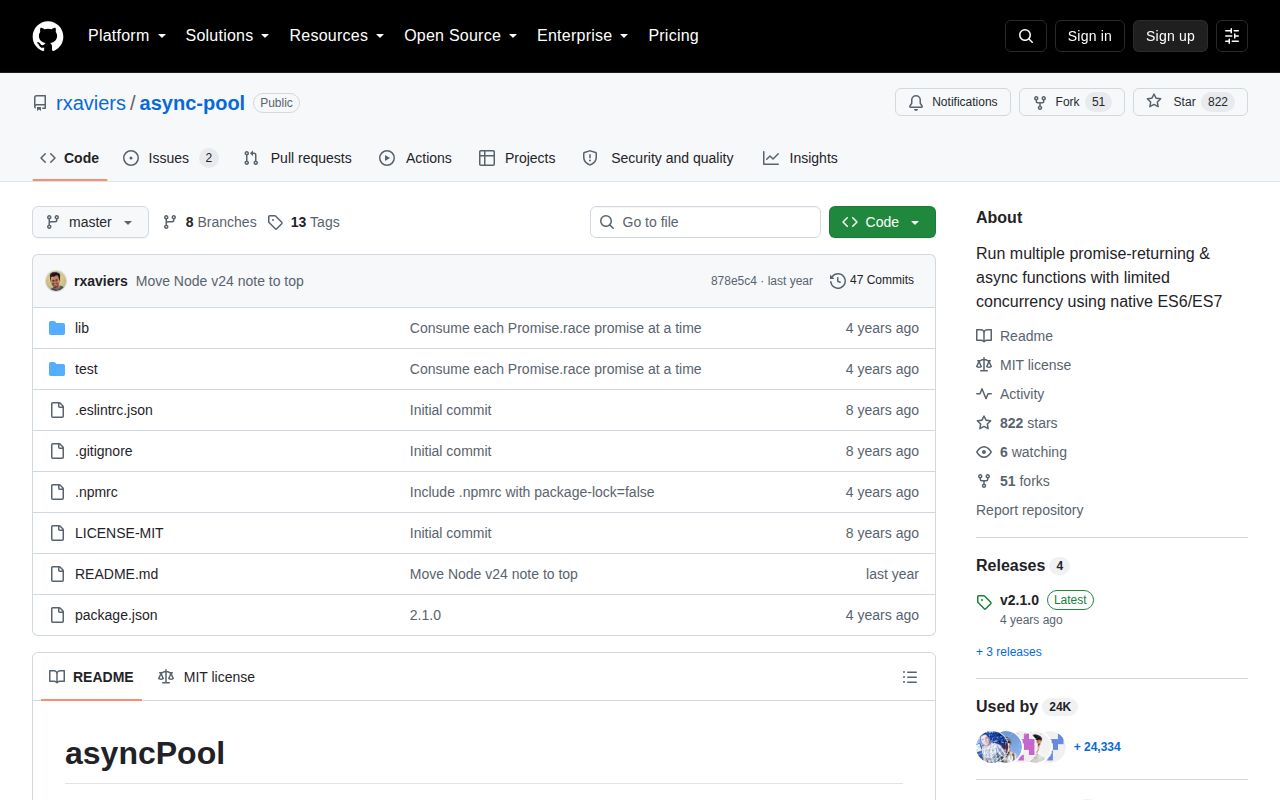Click the Sign in button
Viewport: 1280px width, 800px height.
[x=1089, y=36]
